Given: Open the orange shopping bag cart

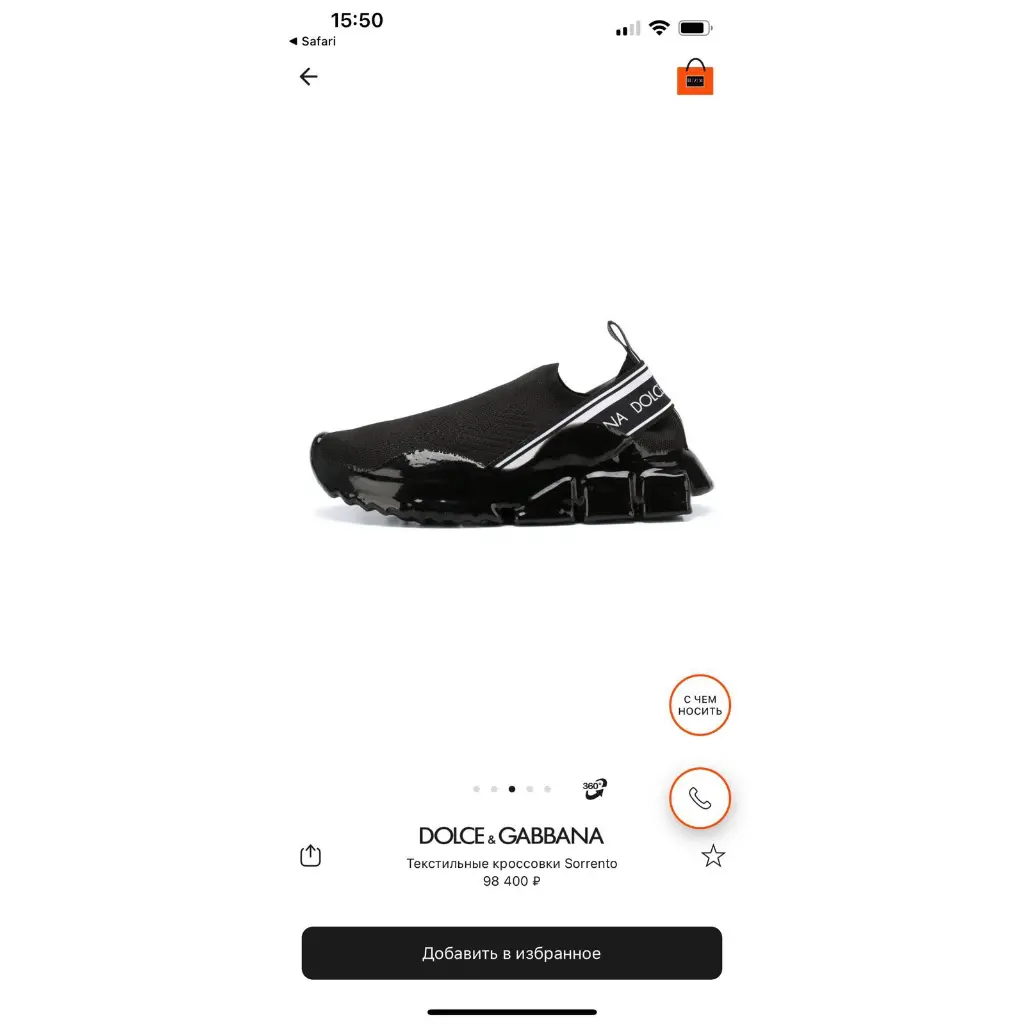Looking at the screenshot, I should click(x=695, y=77).
